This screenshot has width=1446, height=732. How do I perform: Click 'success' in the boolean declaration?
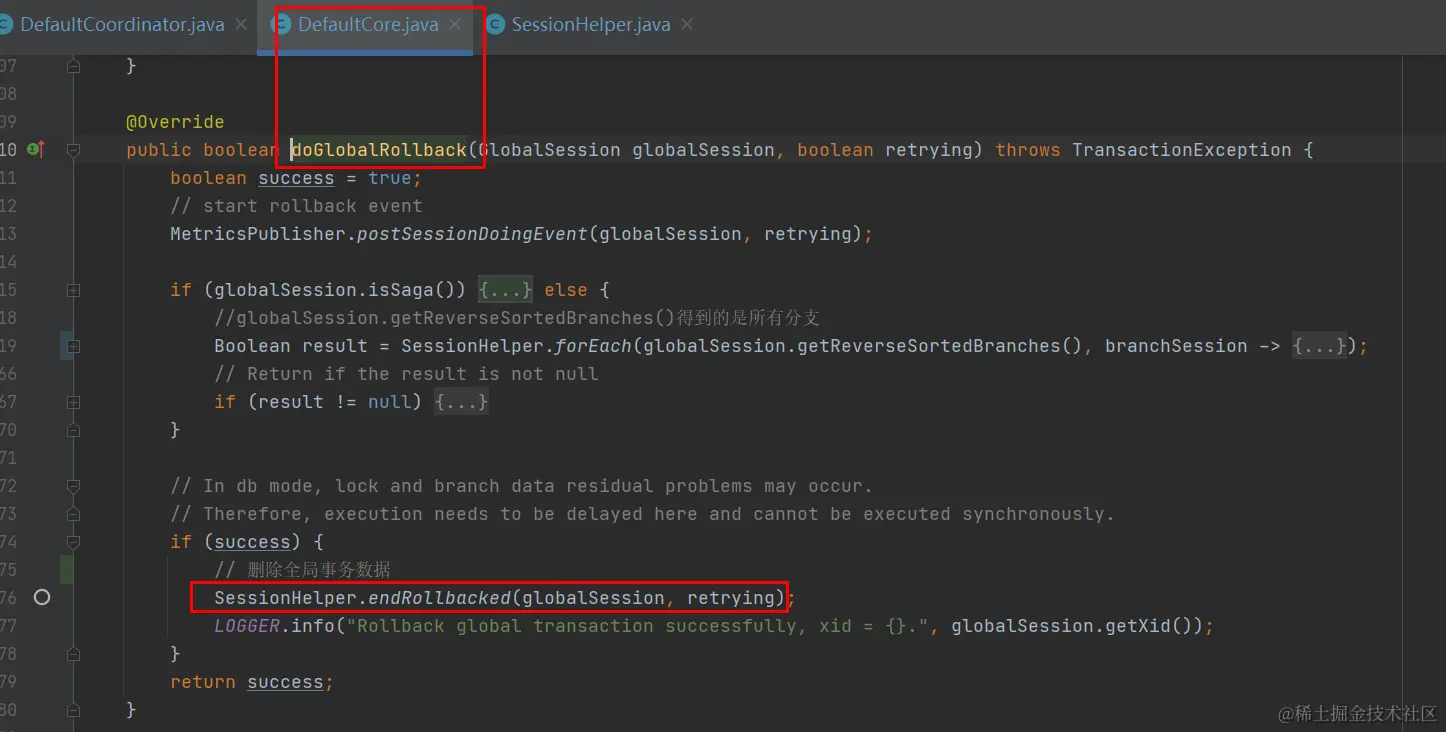click(x=296, y=178)
